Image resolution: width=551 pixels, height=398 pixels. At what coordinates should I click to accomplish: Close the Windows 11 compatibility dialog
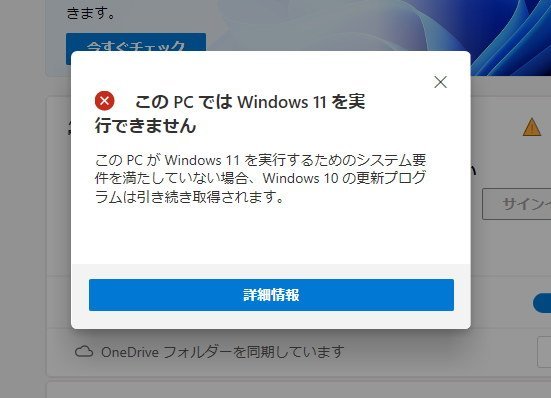pos(440,82)
